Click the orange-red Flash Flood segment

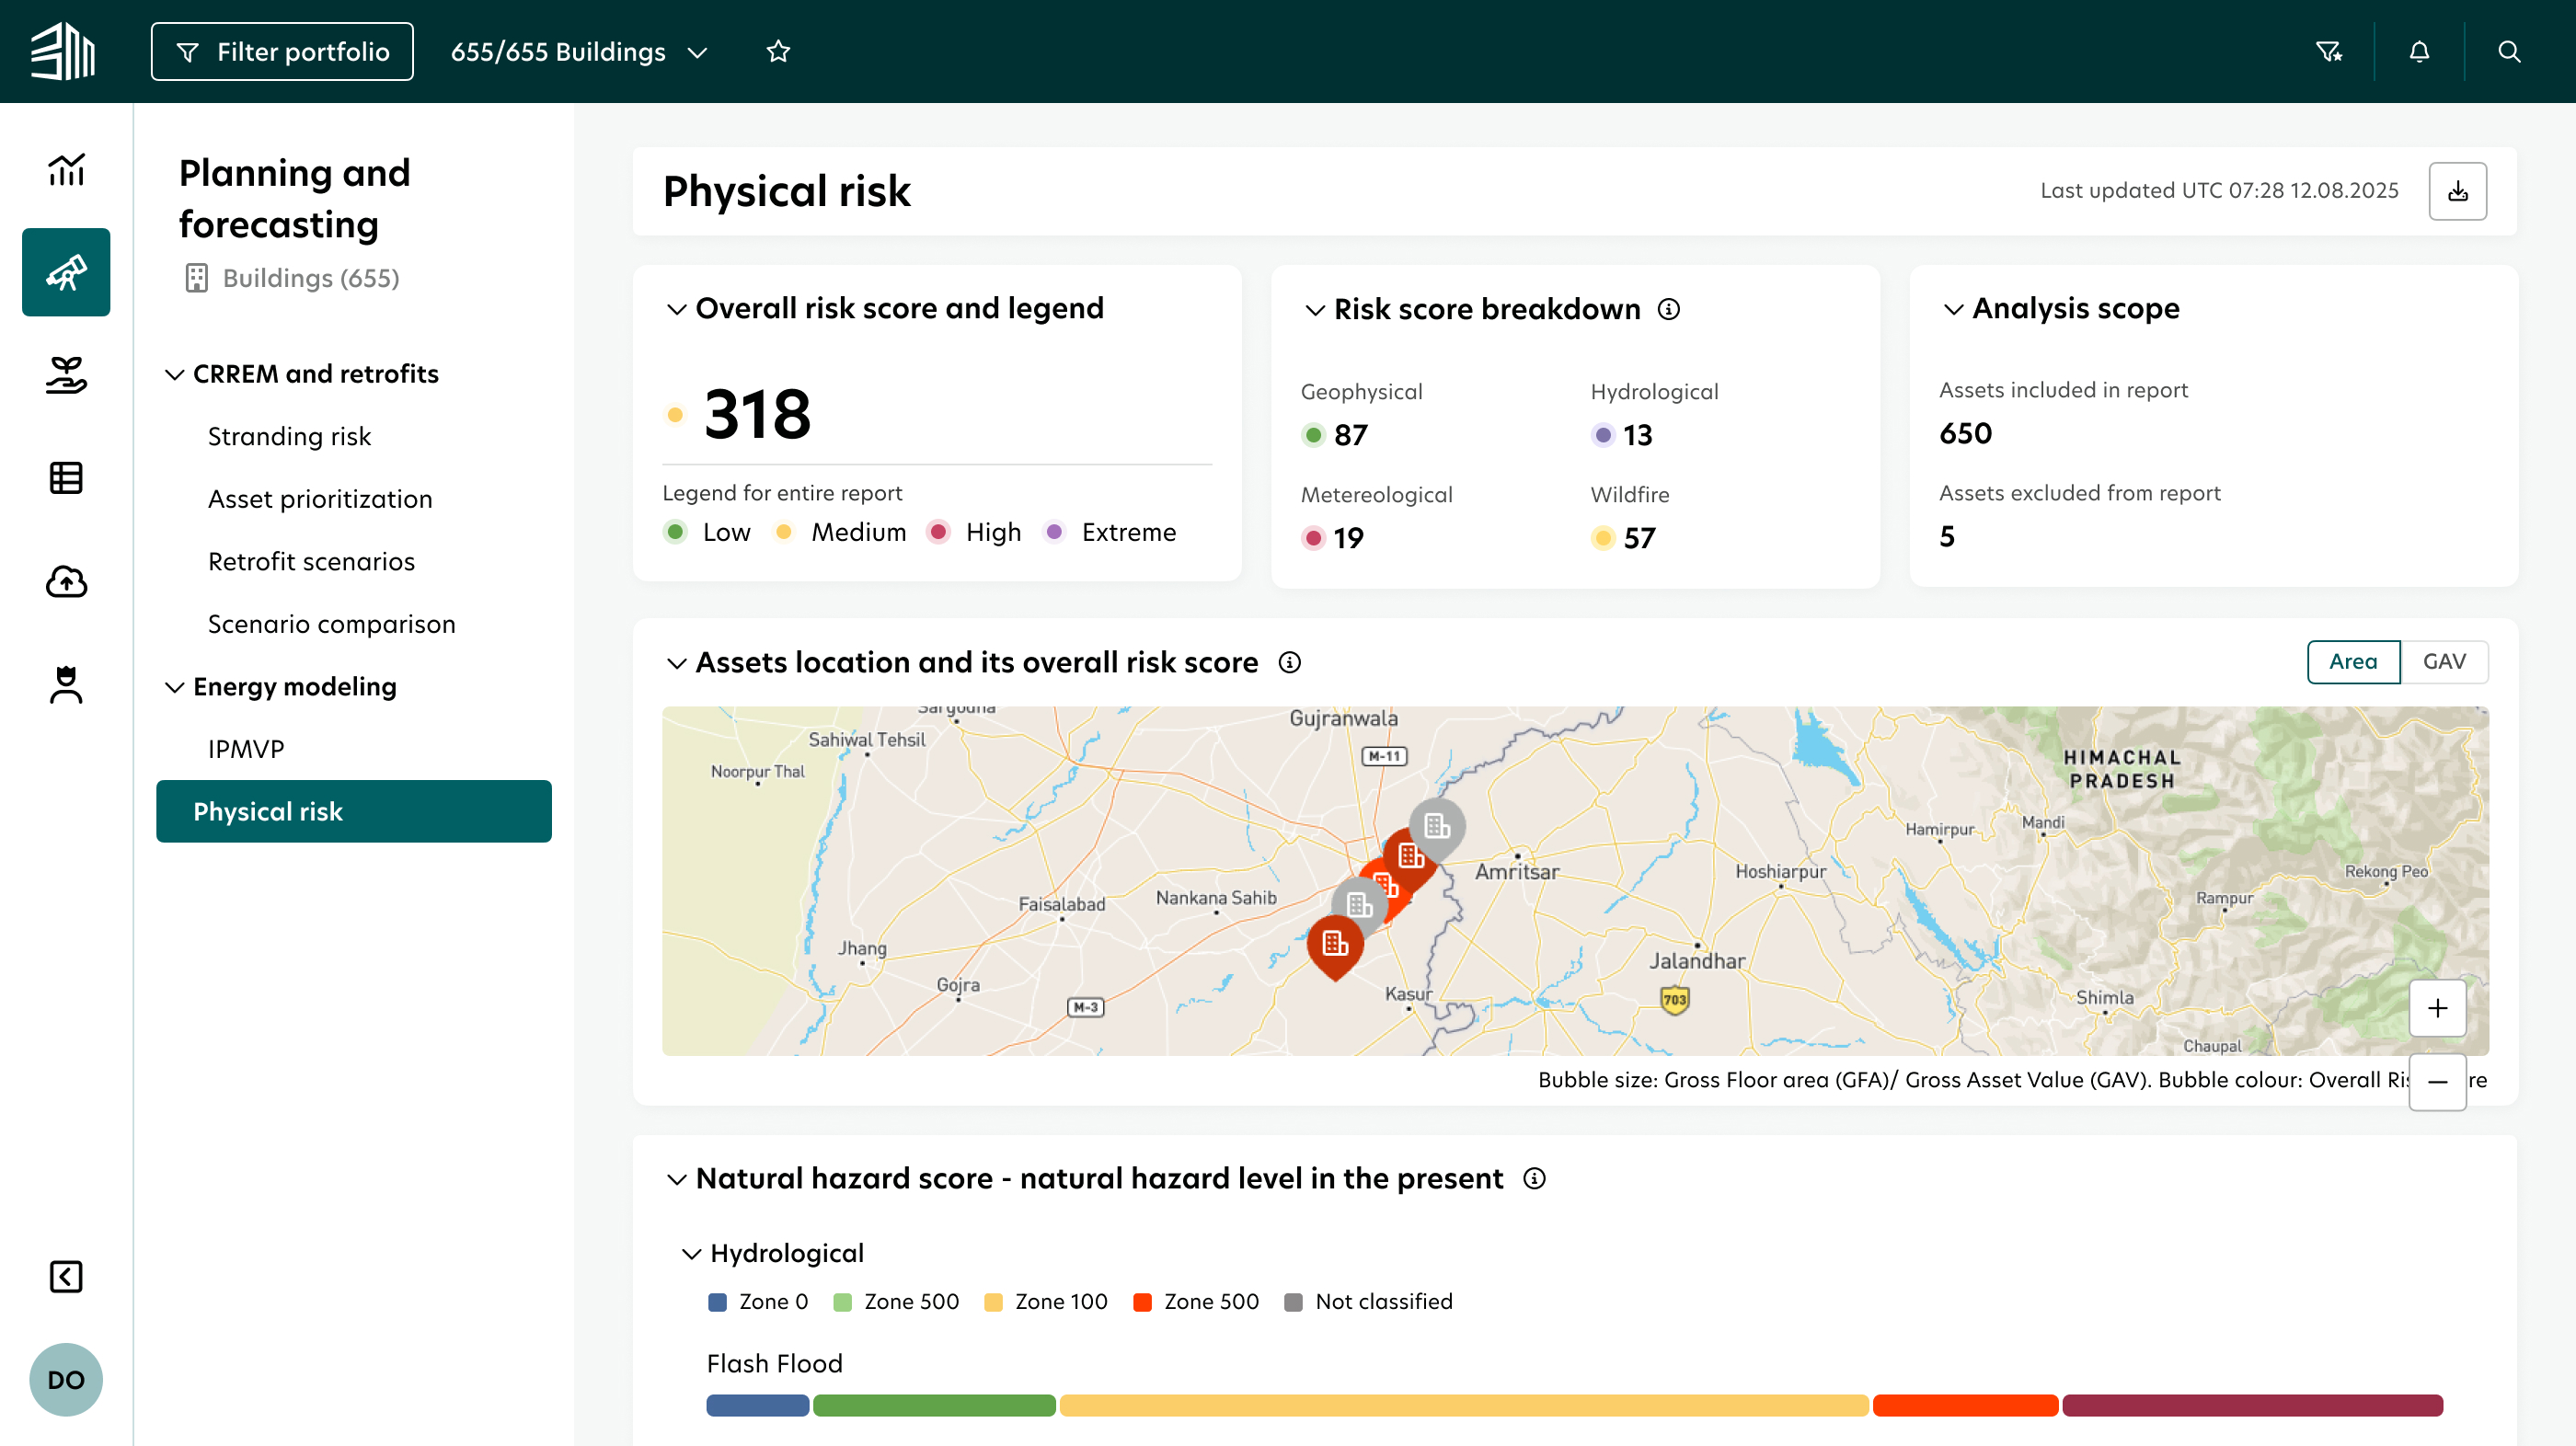click(x=1965, y=1405)
